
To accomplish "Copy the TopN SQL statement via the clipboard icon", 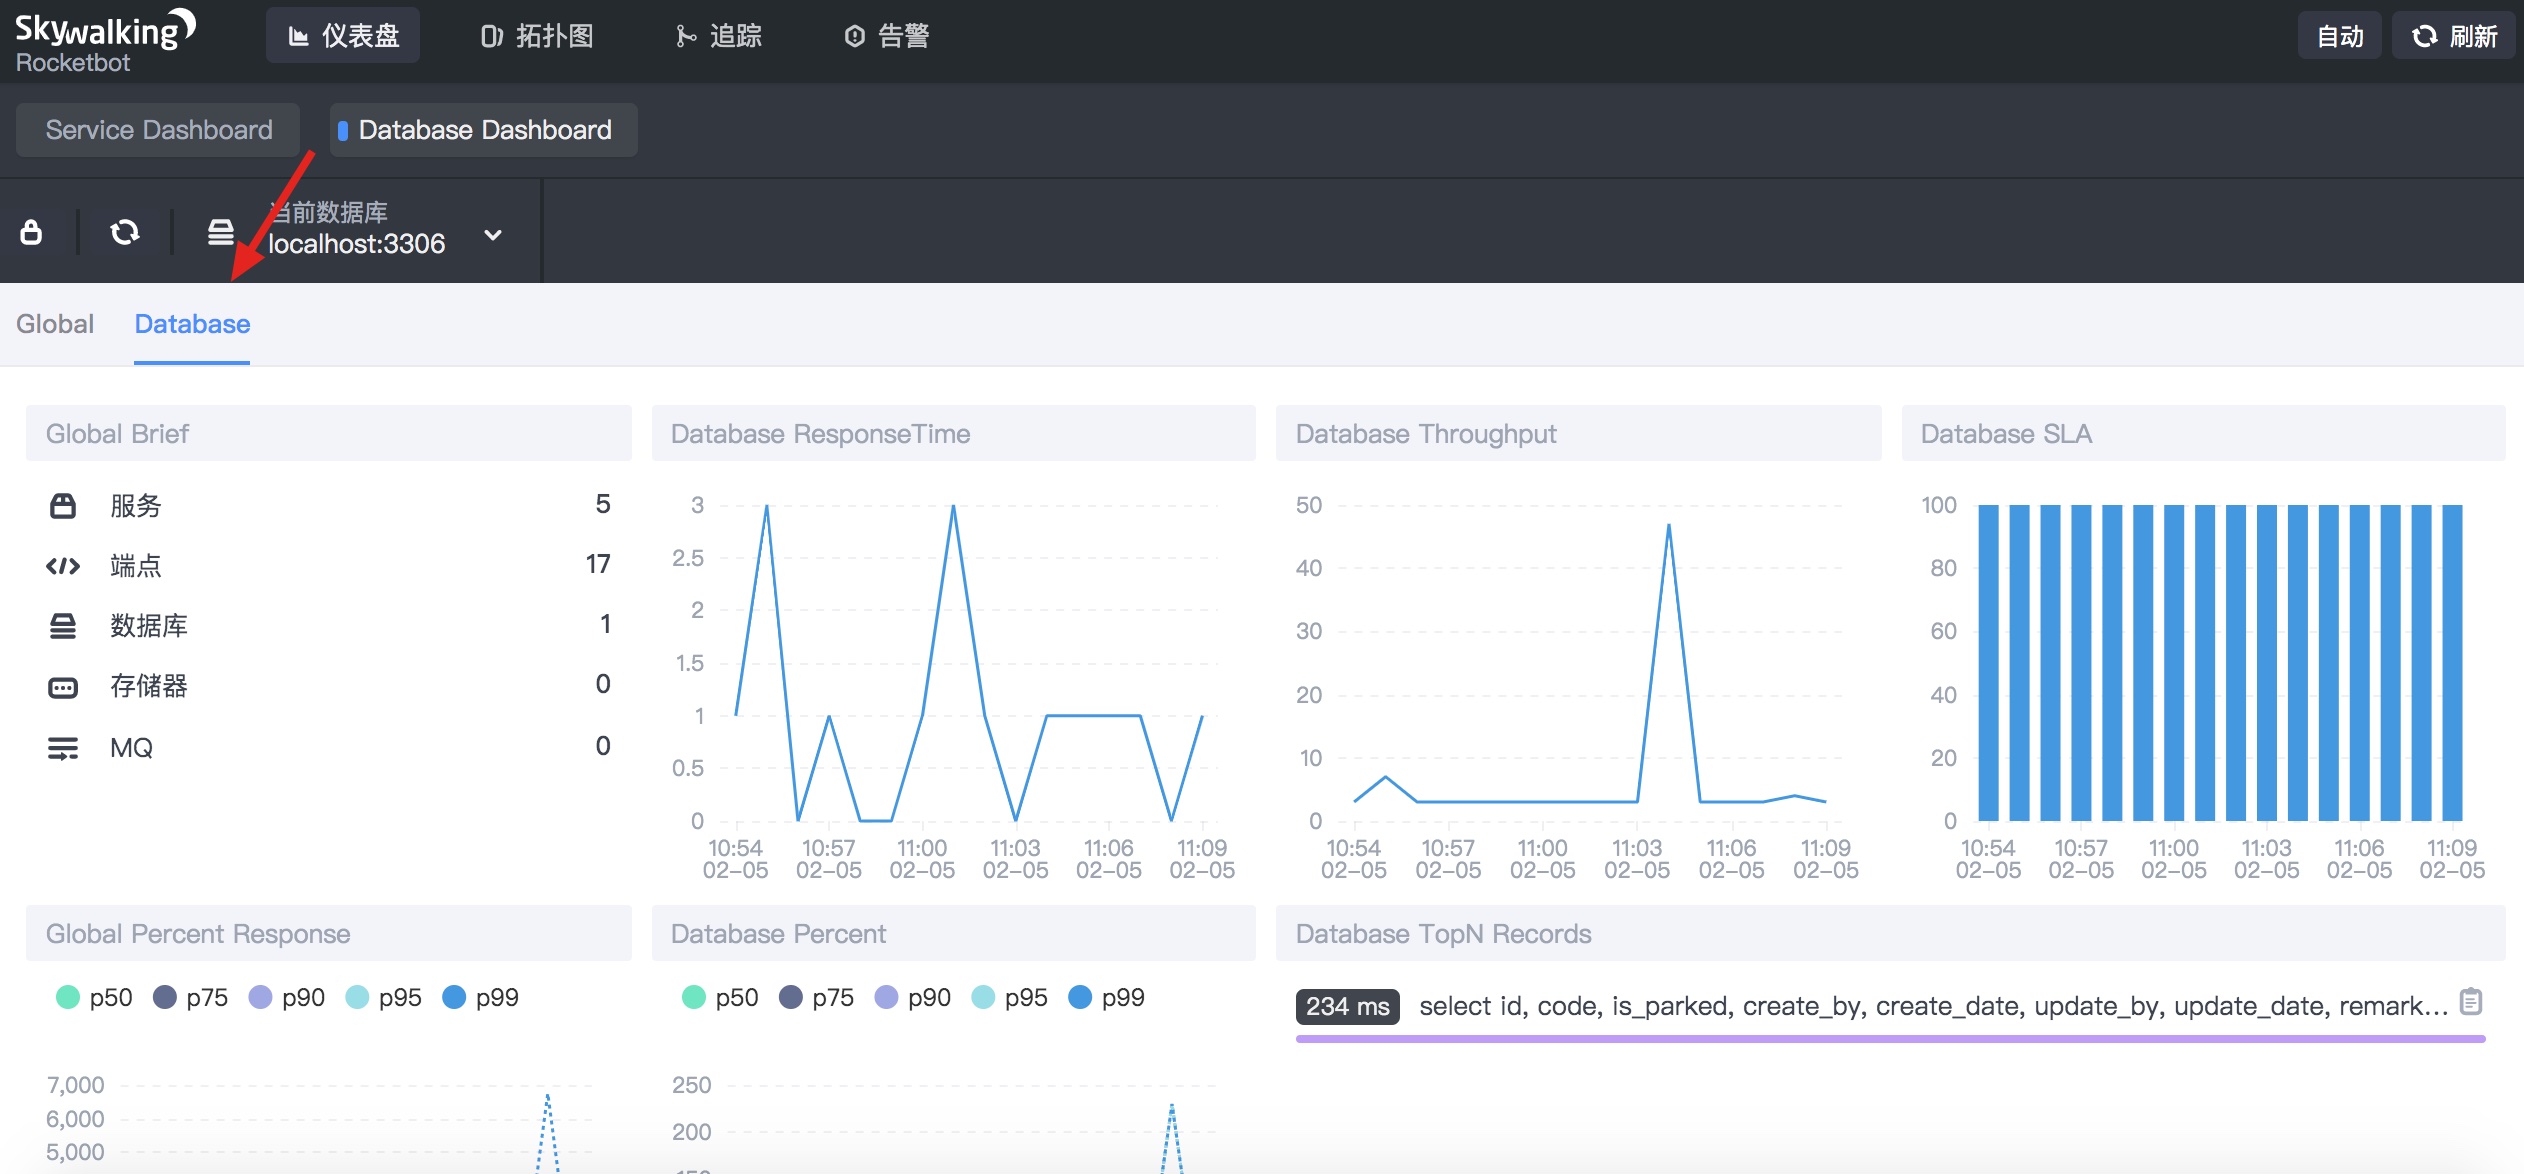I will 2471,1001.
